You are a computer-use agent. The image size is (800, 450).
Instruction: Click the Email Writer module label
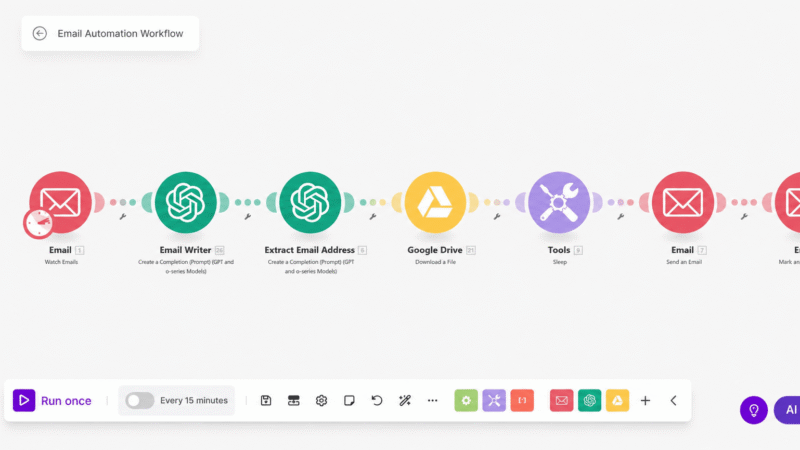coord(185,250)
